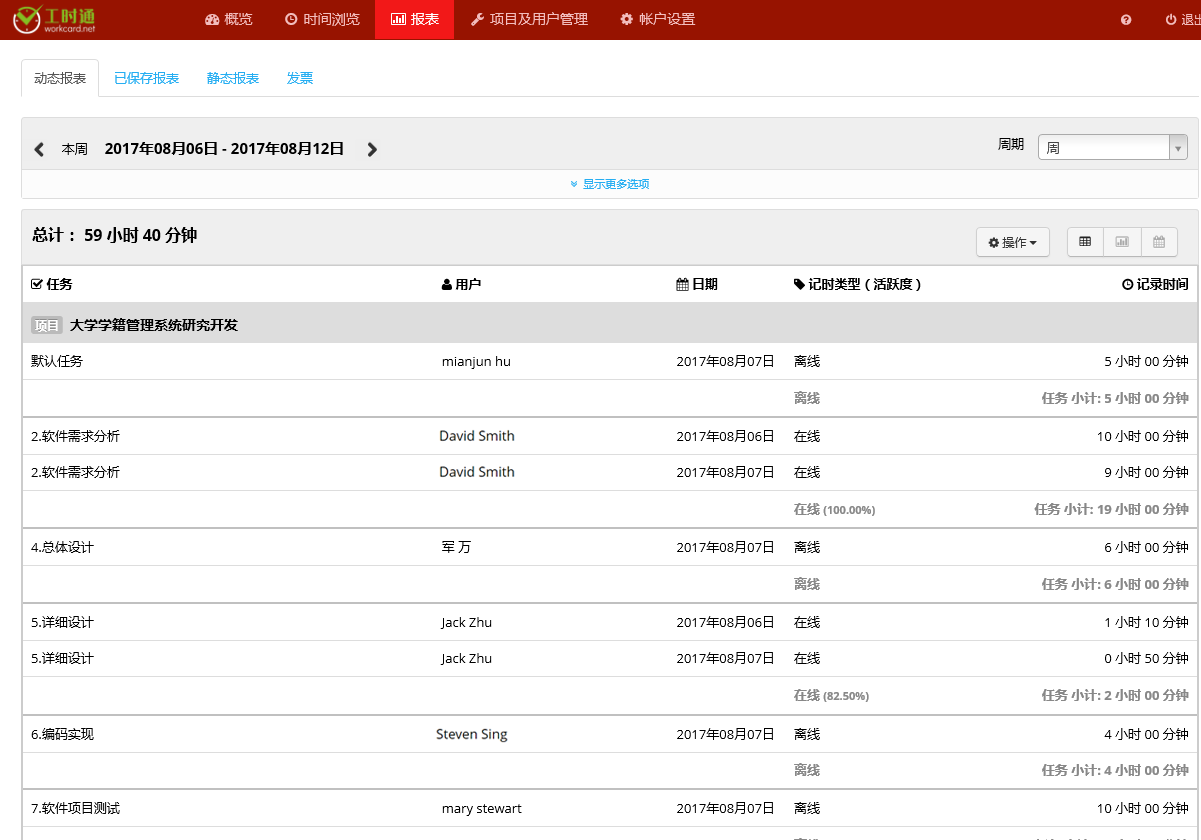Click the 记录时间 column header
1201x840 pixels.
click(1155, 285)
